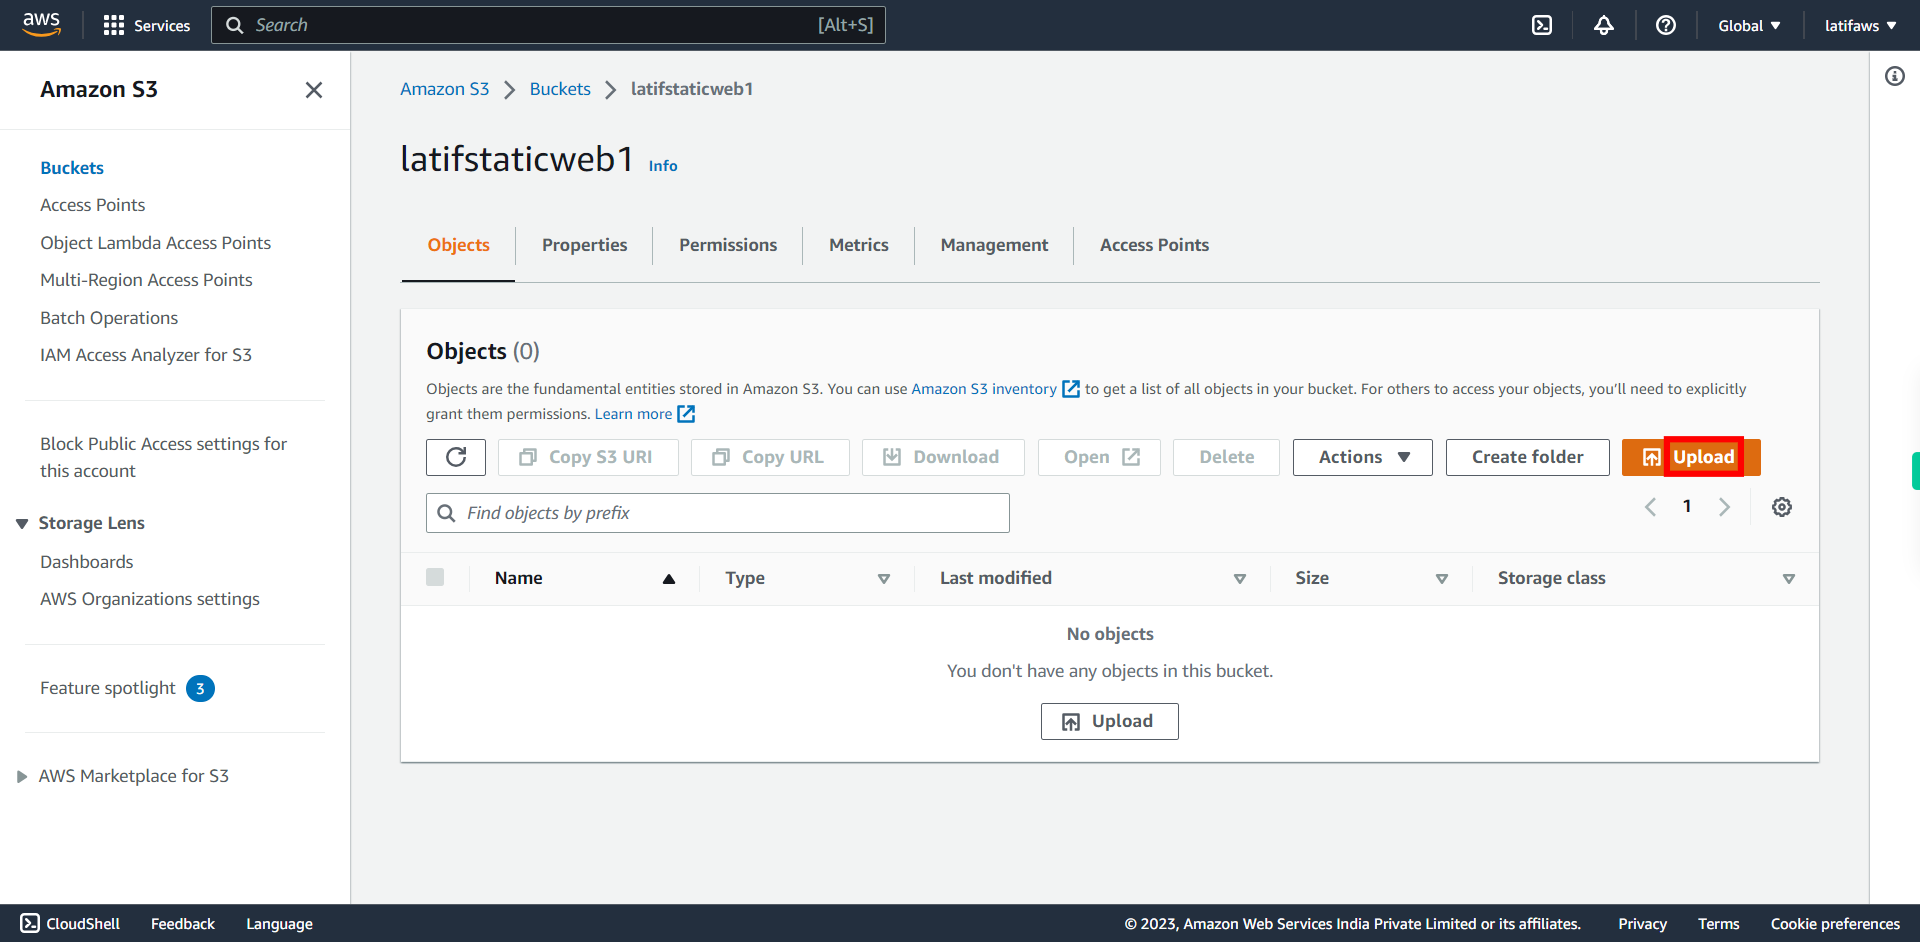Click the search magnifier in top bar
The image size is (1920, 942).
tap(235, 26)
